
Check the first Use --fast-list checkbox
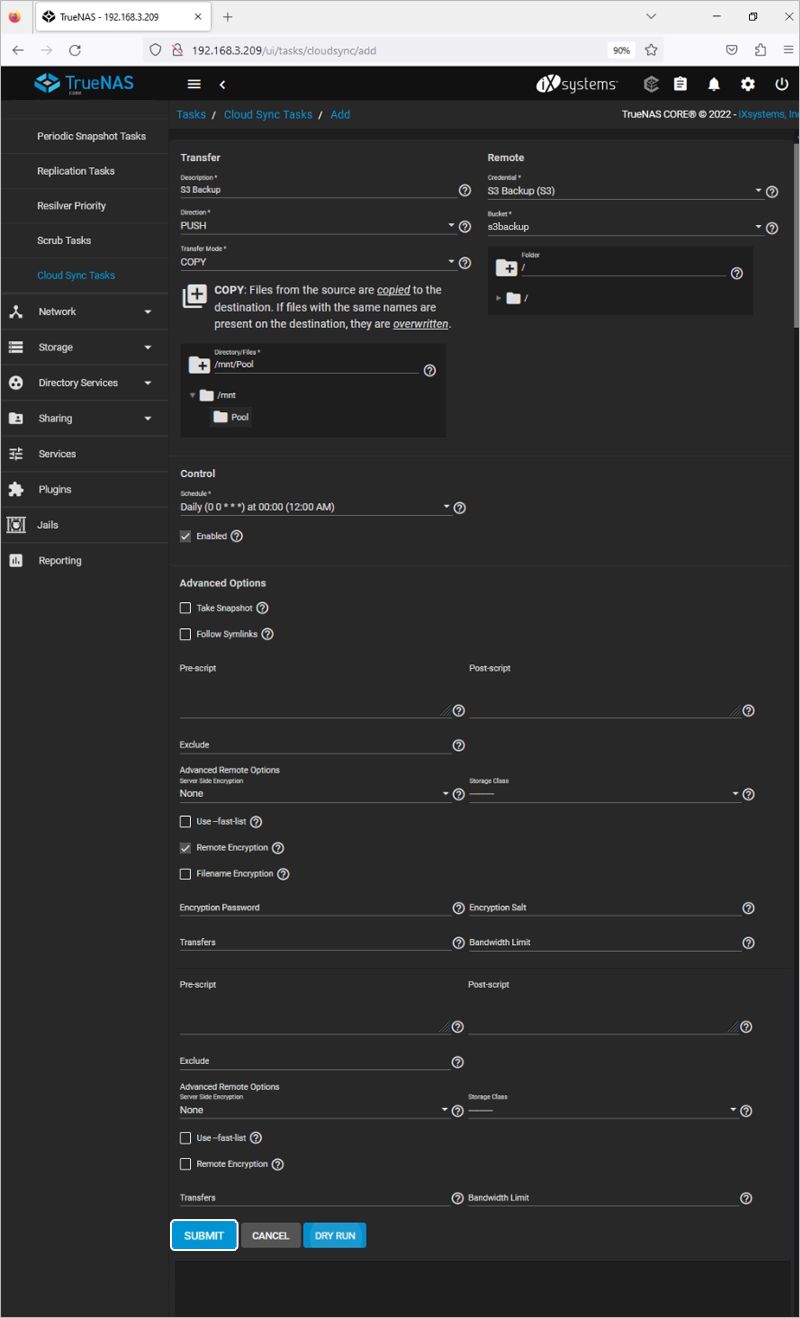point(185,821)
